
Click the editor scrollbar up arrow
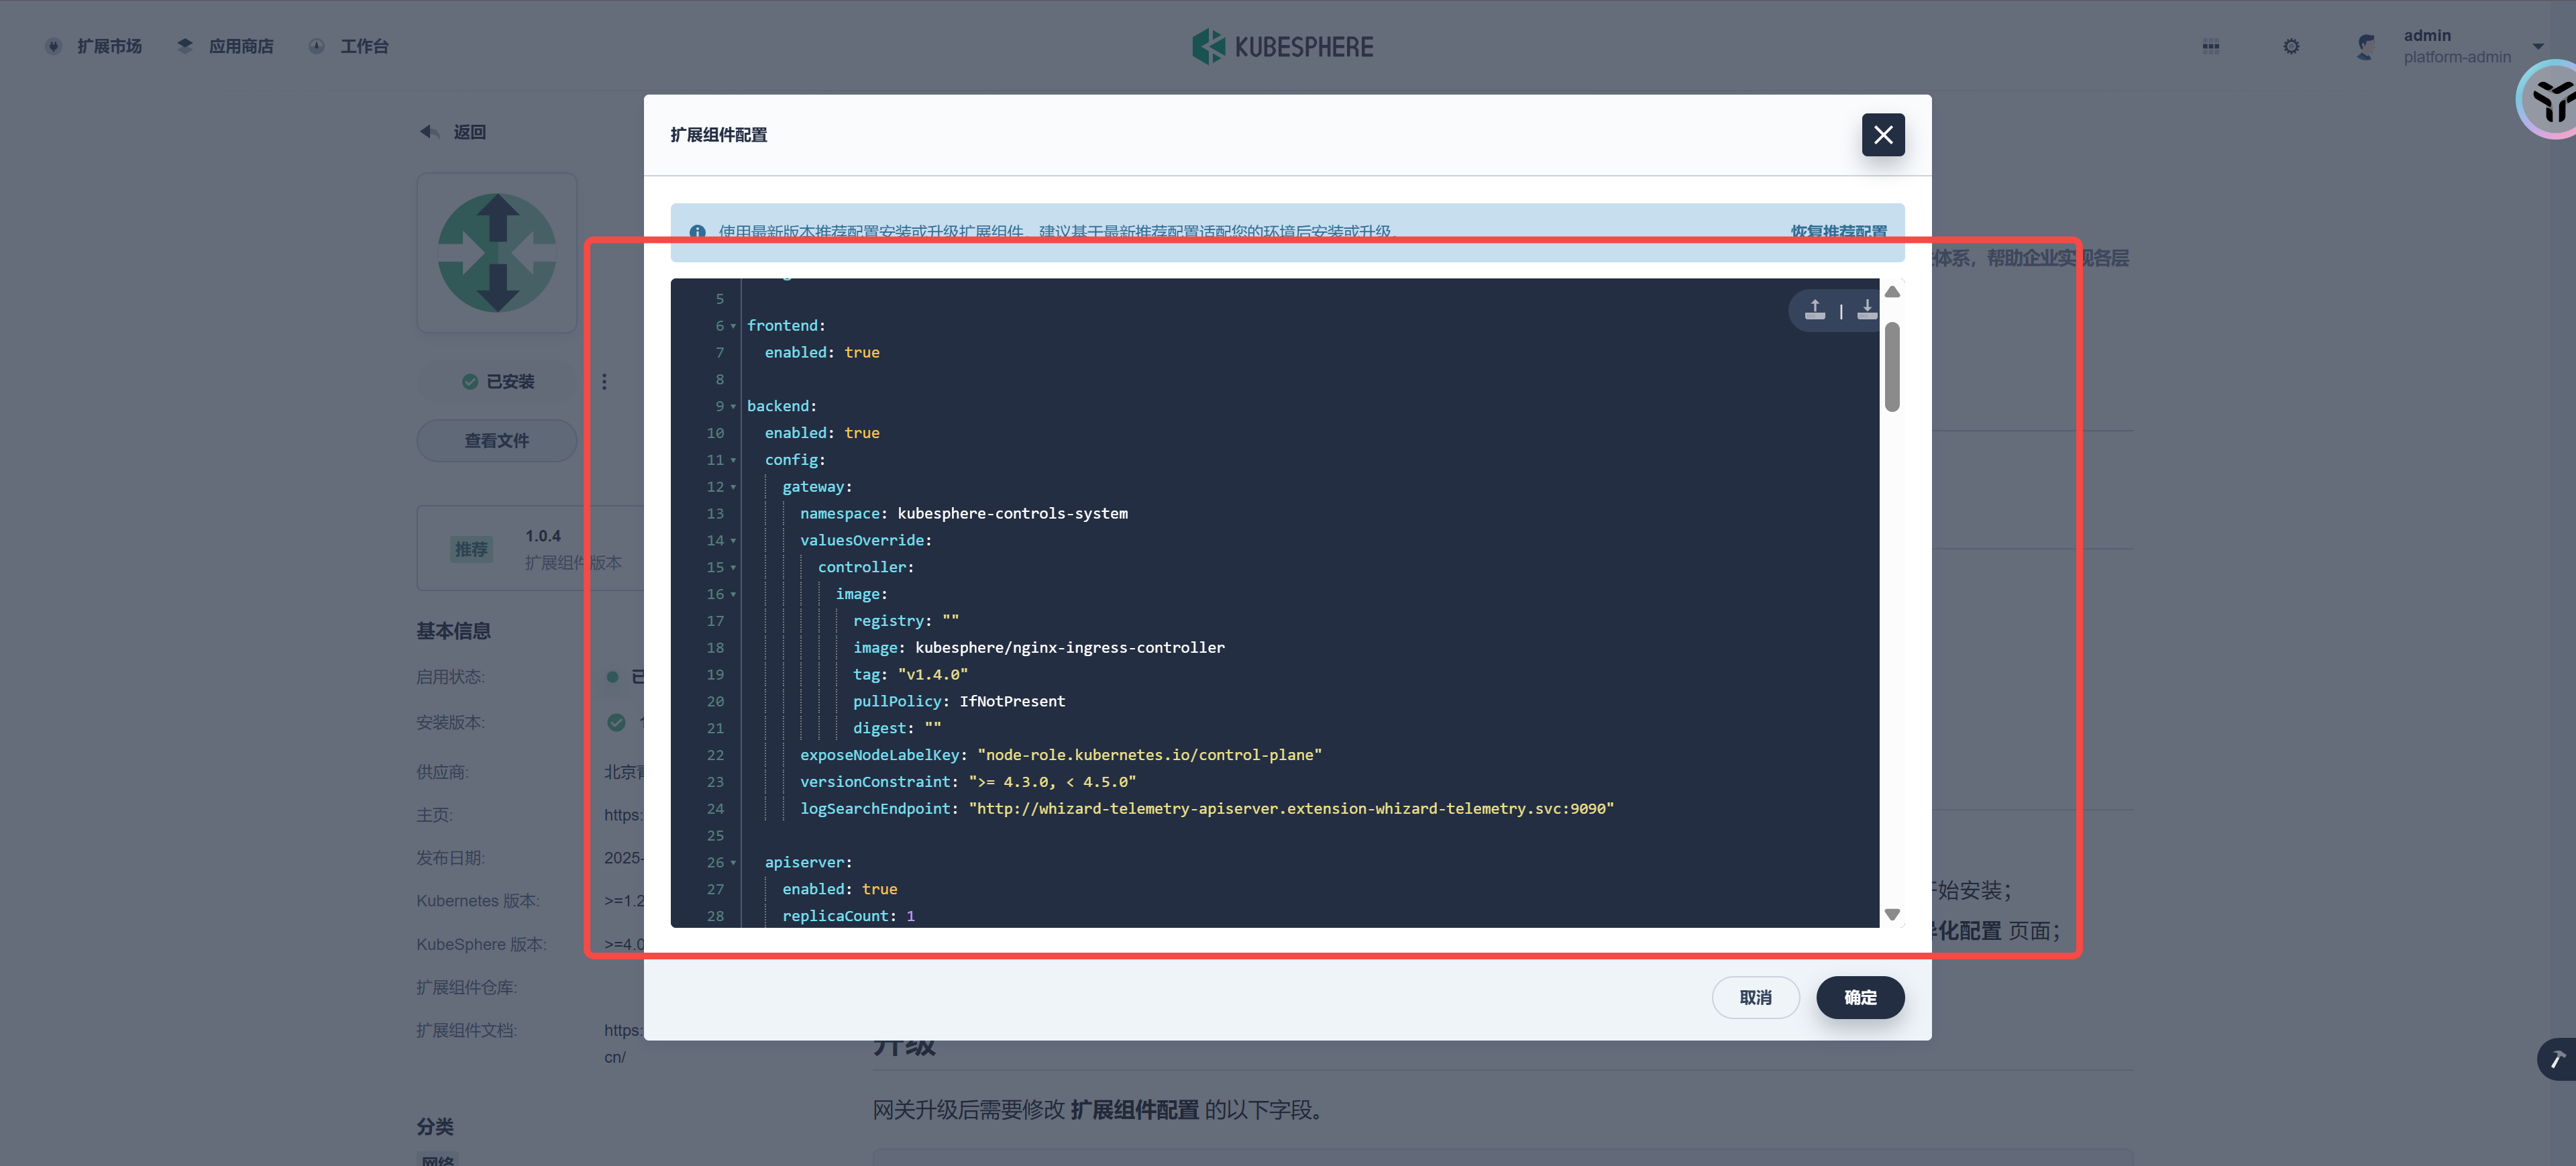(1892, 292)
